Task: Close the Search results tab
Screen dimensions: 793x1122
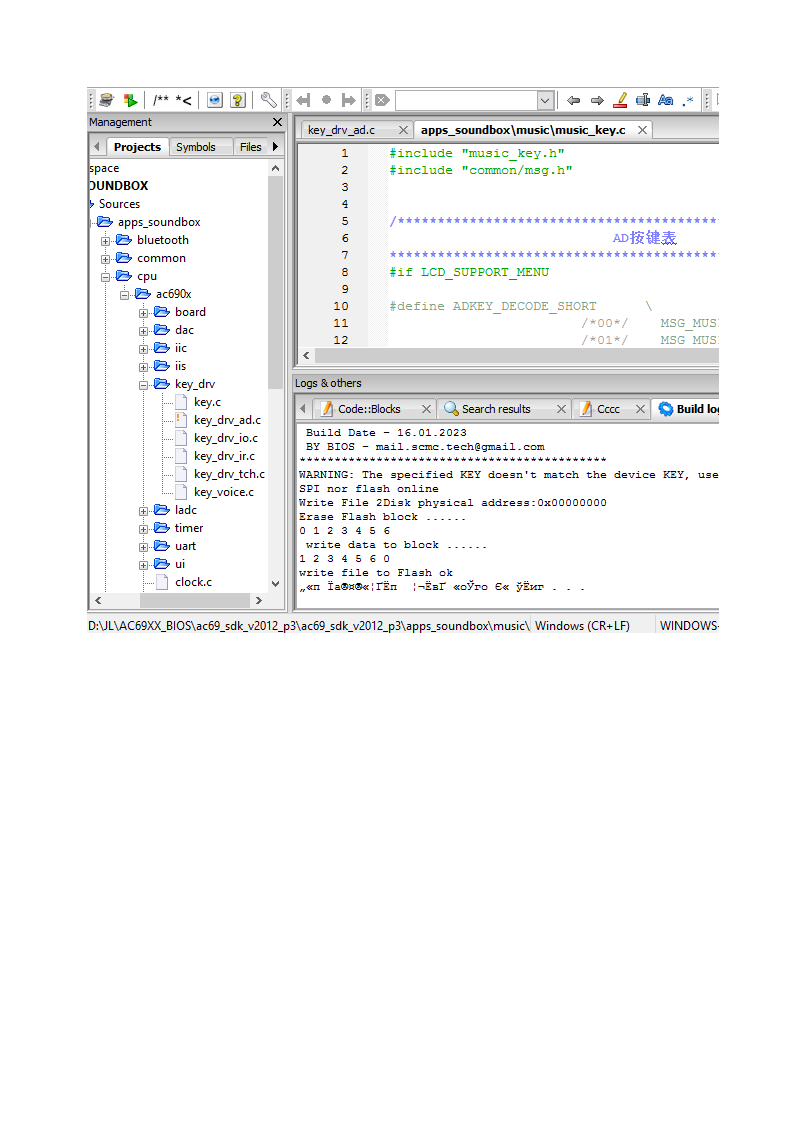Action: [561, 409]
